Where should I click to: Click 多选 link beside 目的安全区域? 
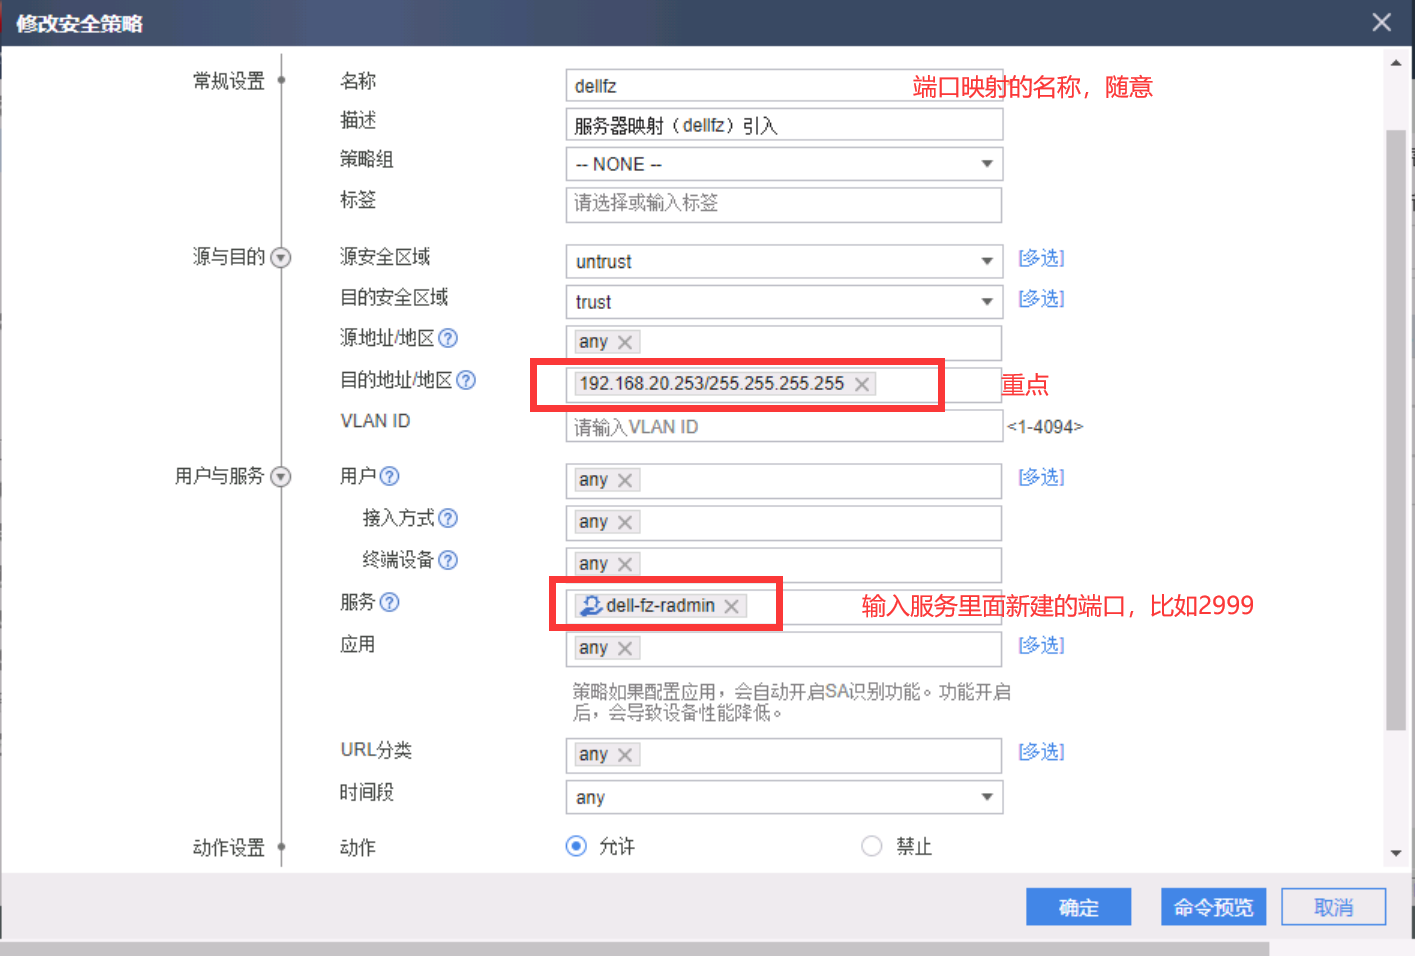[1041, 299]
